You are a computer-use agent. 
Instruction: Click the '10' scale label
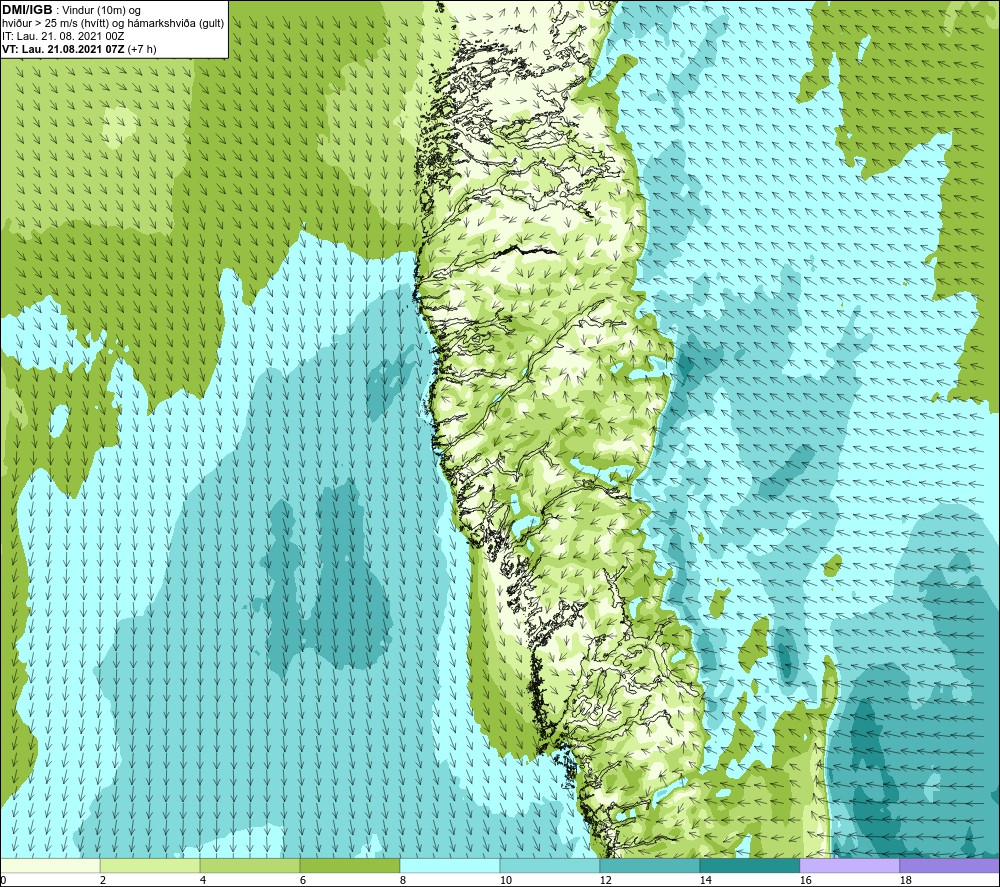pos(506,881)
